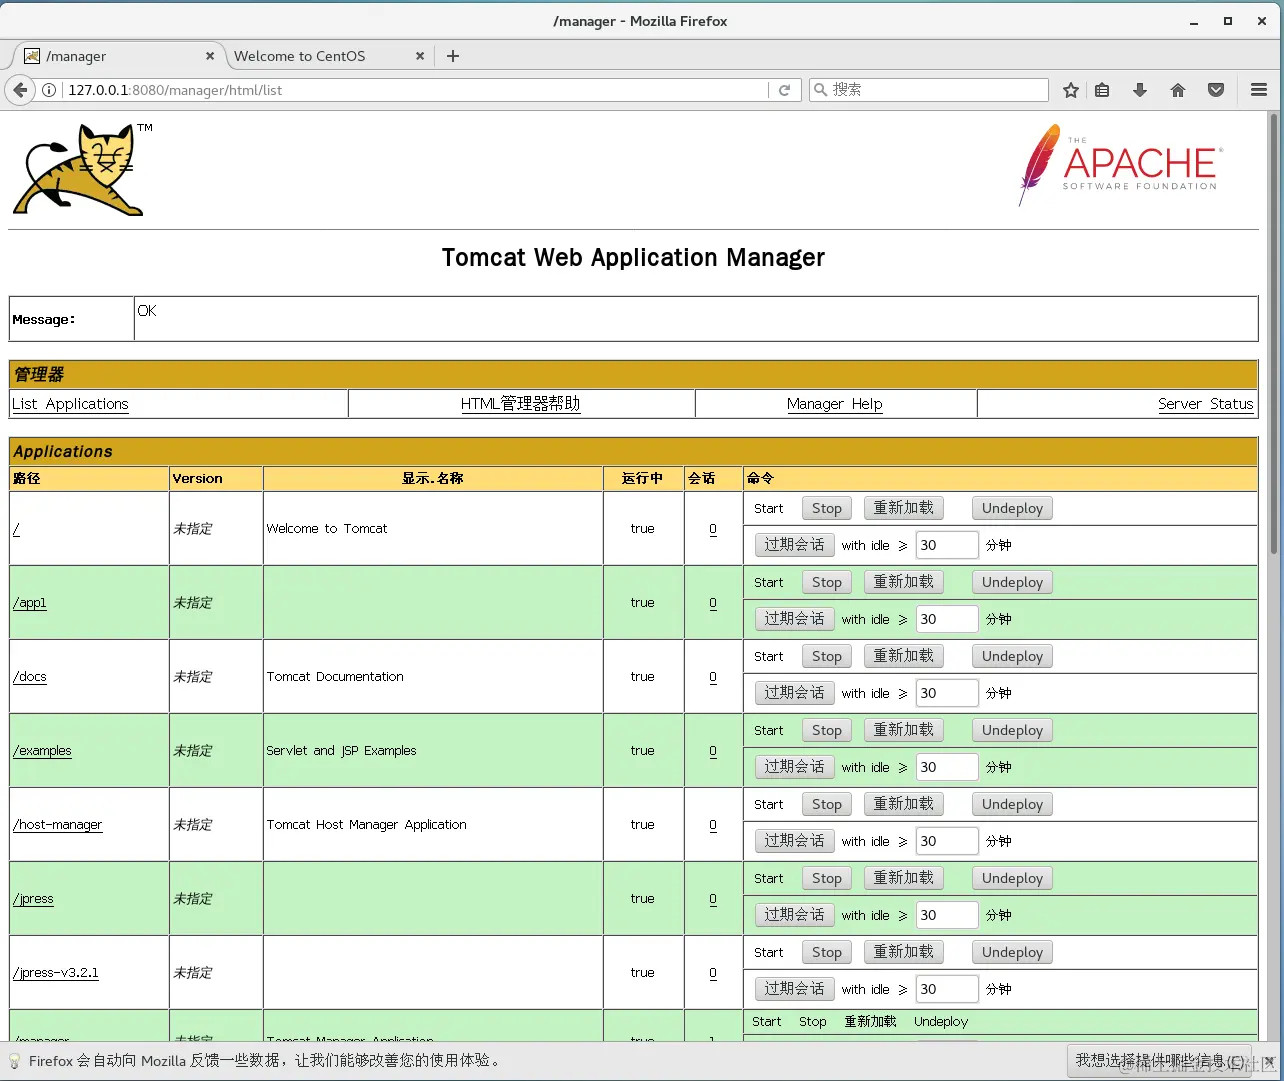Click 过期会话 for /jpress-v3.2.1
The height and width of the screenshot is (1081, 1284).
tap(795, 989)
